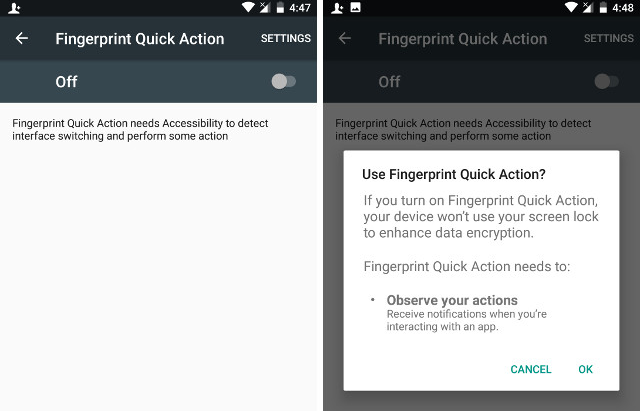Tap the Wi-Fi icon on the left status bar

tap(247, 7)
